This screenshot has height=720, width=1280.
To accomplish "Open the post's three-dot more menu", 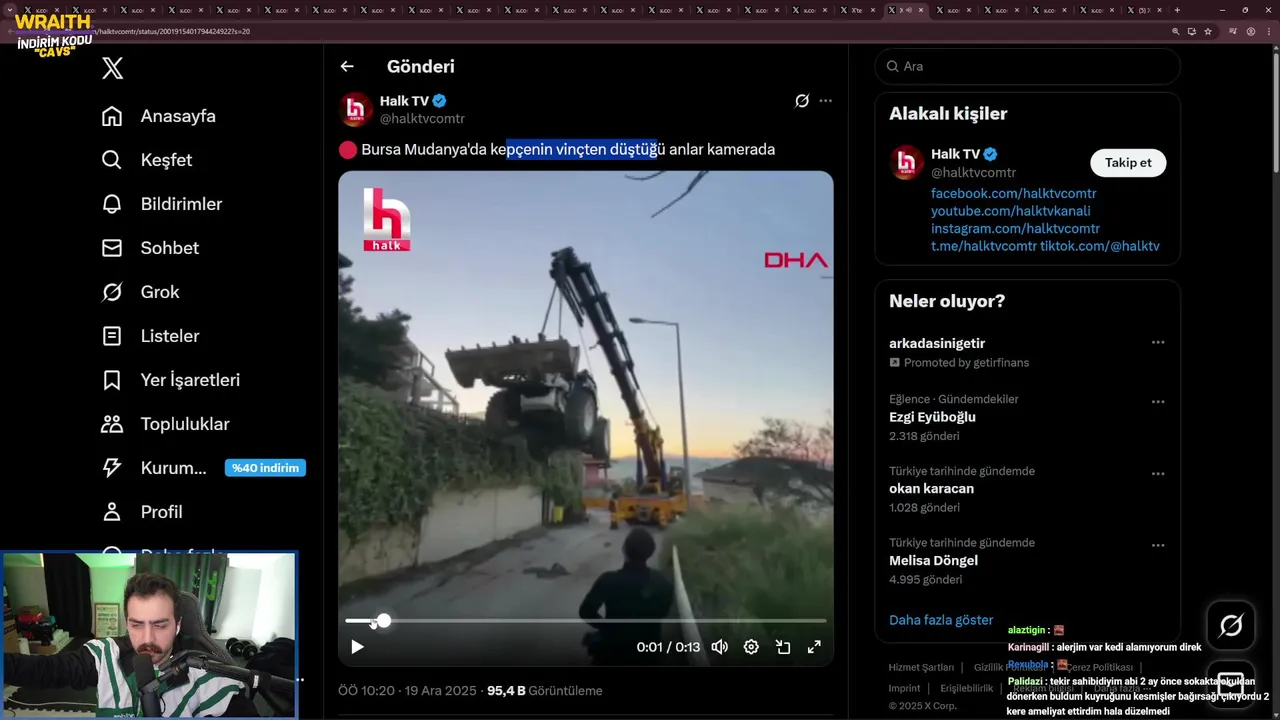I will pyautogui.click(x=825, y=101).
